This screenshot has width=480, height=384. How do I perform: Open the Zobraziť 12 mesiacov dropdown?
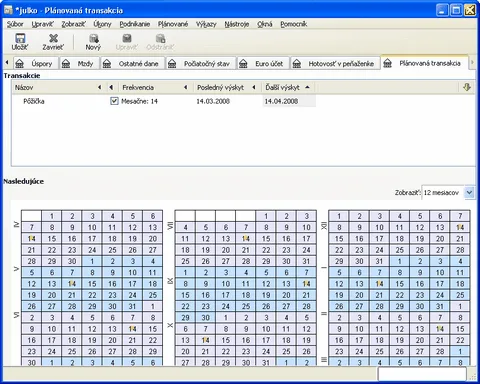(469, 193)
